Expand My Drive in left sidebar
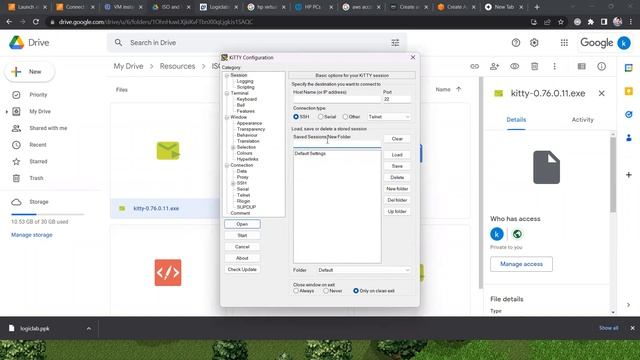 coord(7,111)
